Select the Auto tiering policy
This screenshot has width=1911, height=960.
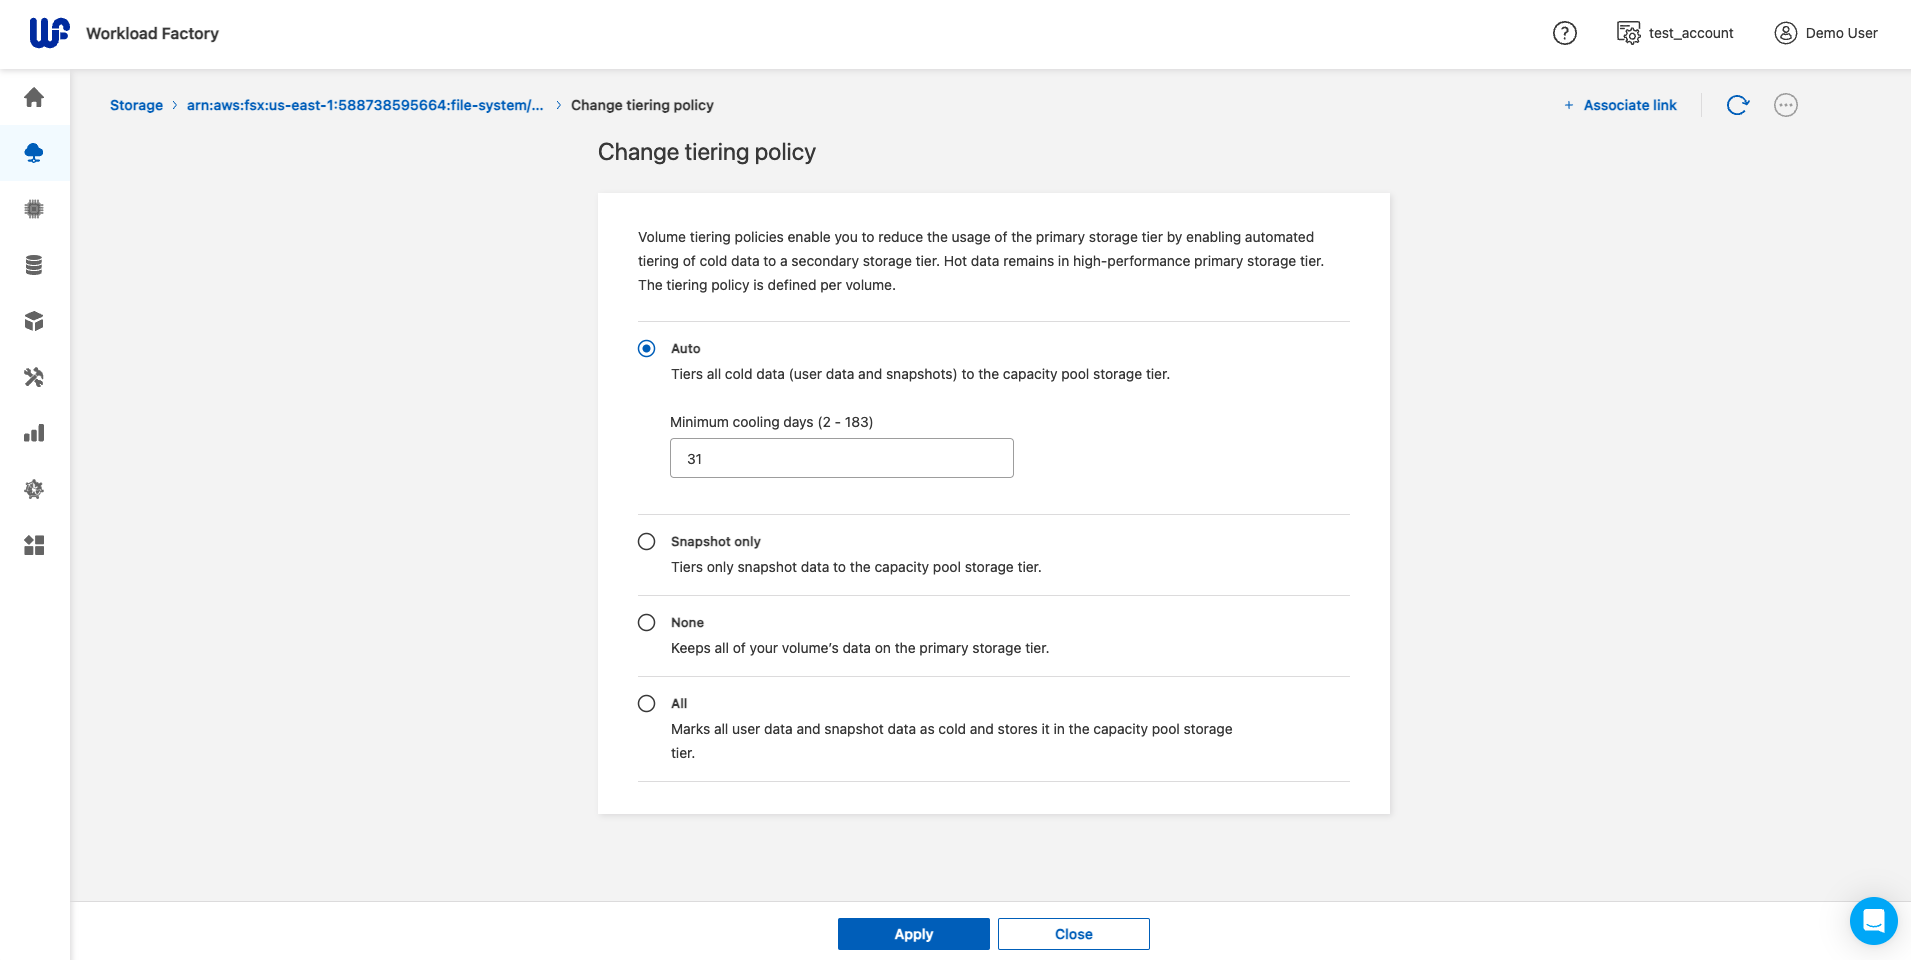(x=647, y=349)
